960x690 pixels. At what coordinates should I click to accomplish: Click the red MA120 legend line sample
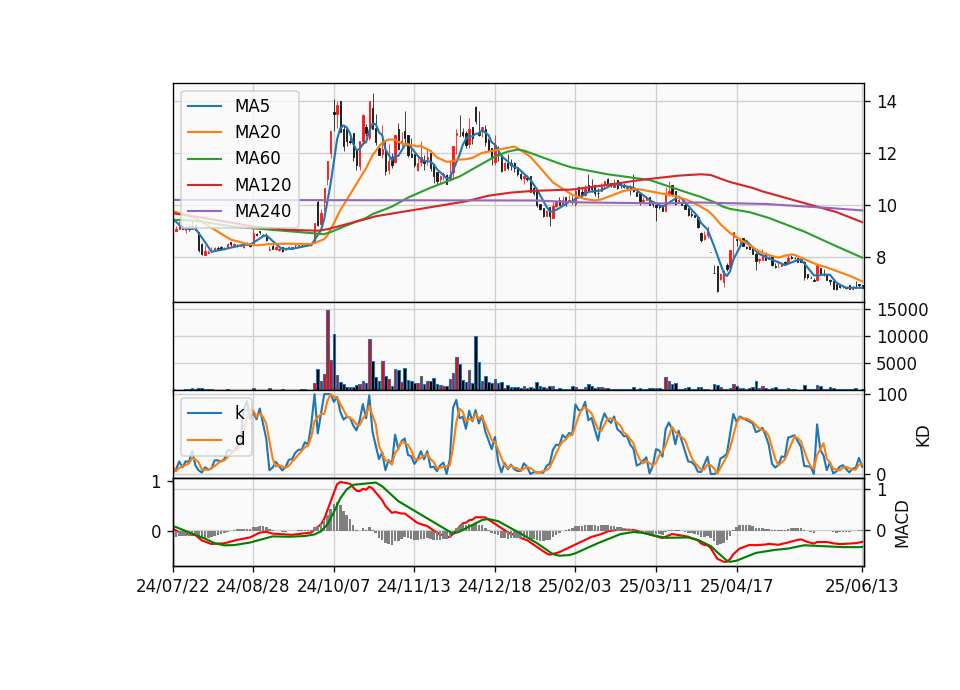pos(204,185)
